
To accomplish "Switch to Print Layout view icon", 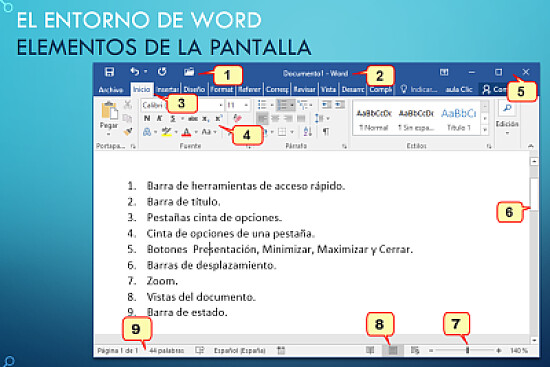I will 393,350.
